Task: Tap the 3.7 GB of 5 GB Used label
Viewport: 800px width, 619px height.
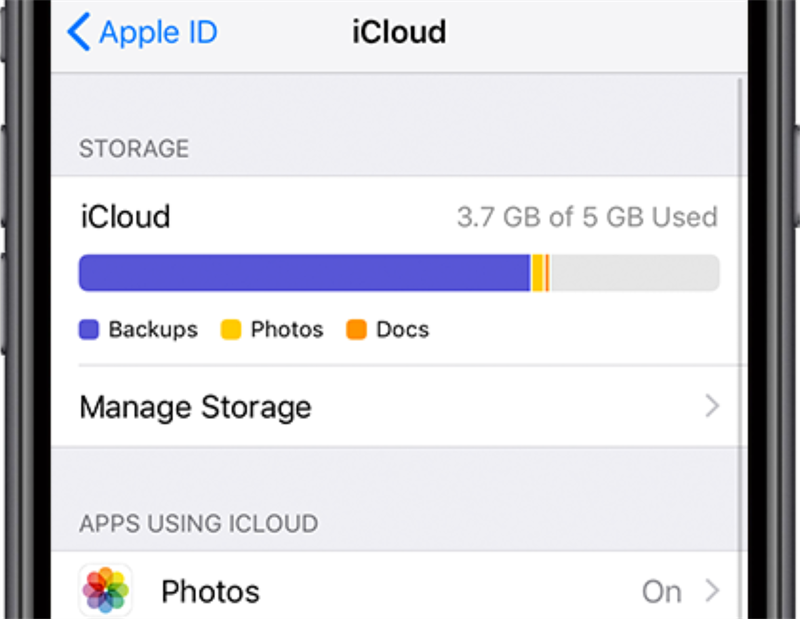Action: (x=588, y=216)
